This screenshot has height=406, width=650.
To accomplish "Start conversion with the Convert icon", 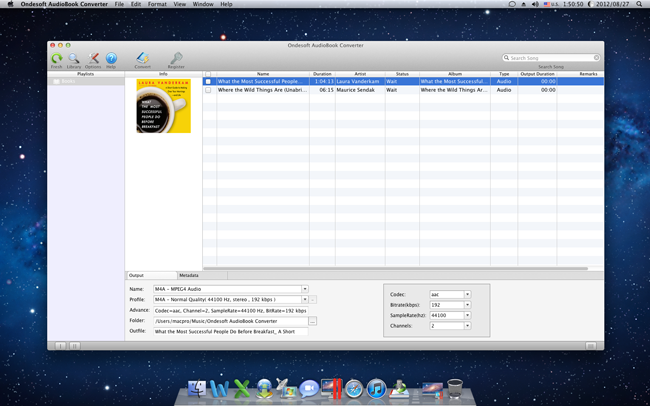I will pos(142,60).
